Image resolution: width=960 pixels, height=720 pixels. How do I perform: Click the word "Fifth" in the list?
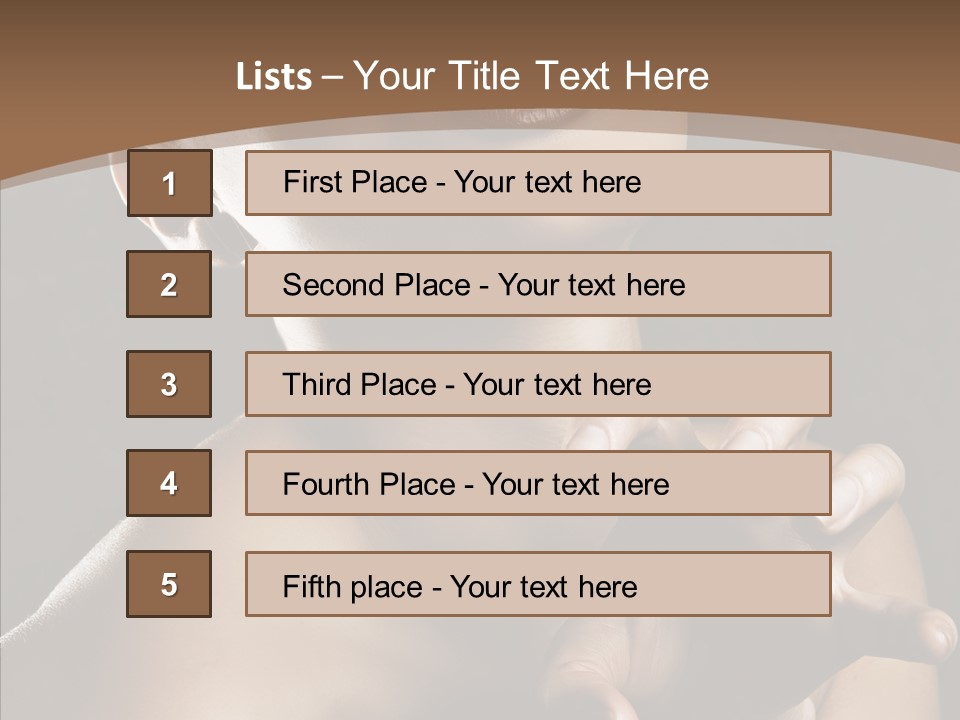310,586
